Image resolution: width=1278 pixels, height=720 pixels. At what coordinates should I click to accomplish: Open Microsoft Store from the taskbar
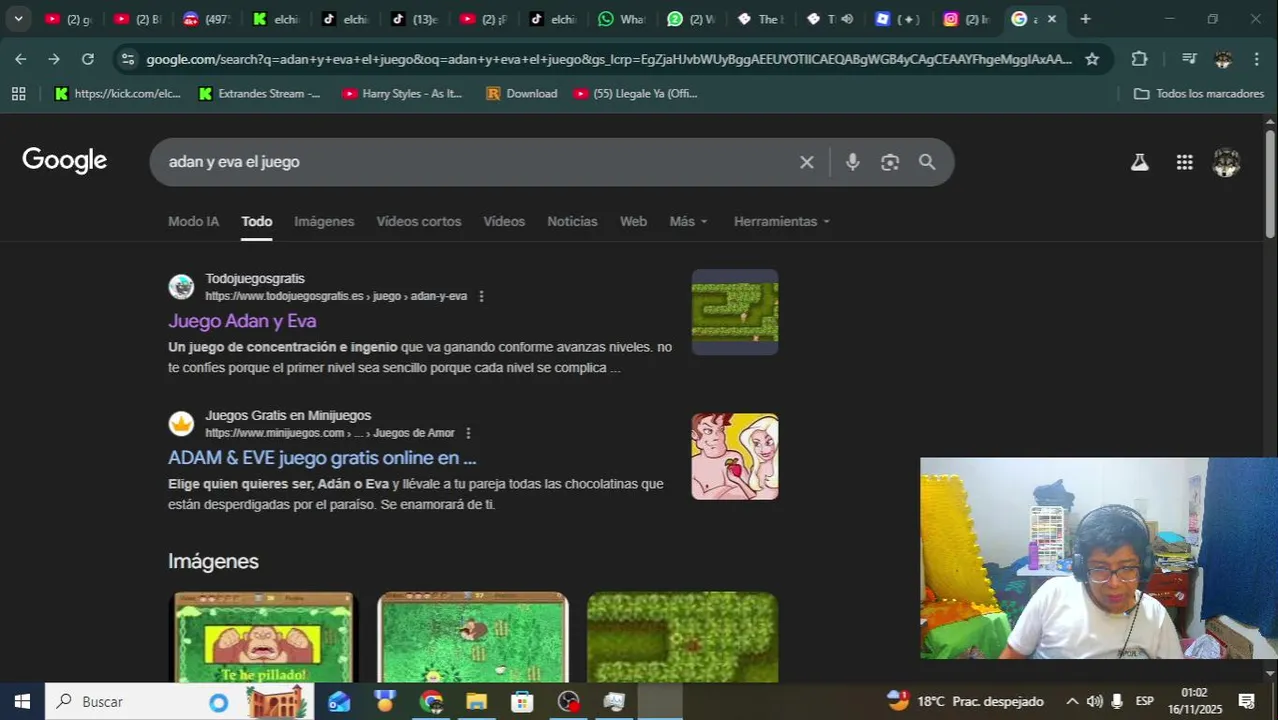point(522,701)
